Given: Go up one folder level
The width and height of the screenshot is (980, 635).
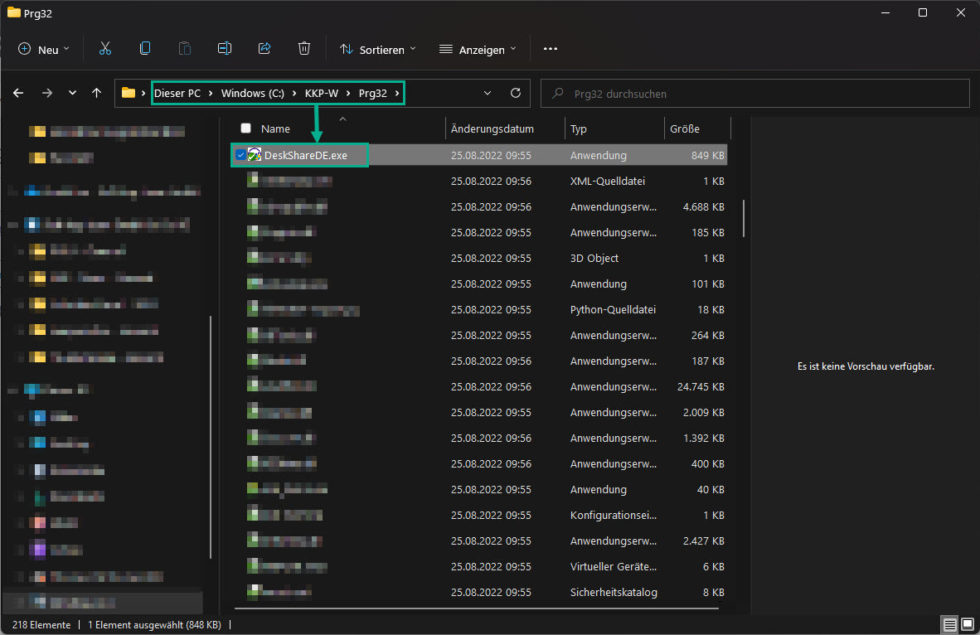Looking at the screenshot, I should pyautogui.click(x=96, y=93).
